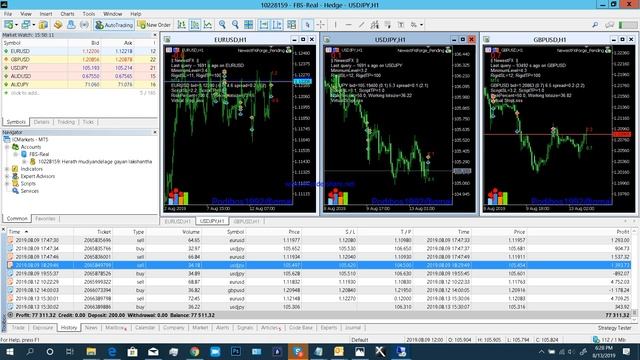Viewport: 640px width, 360px height.
Task: Open the Charts menu
Action: (67, 14)
